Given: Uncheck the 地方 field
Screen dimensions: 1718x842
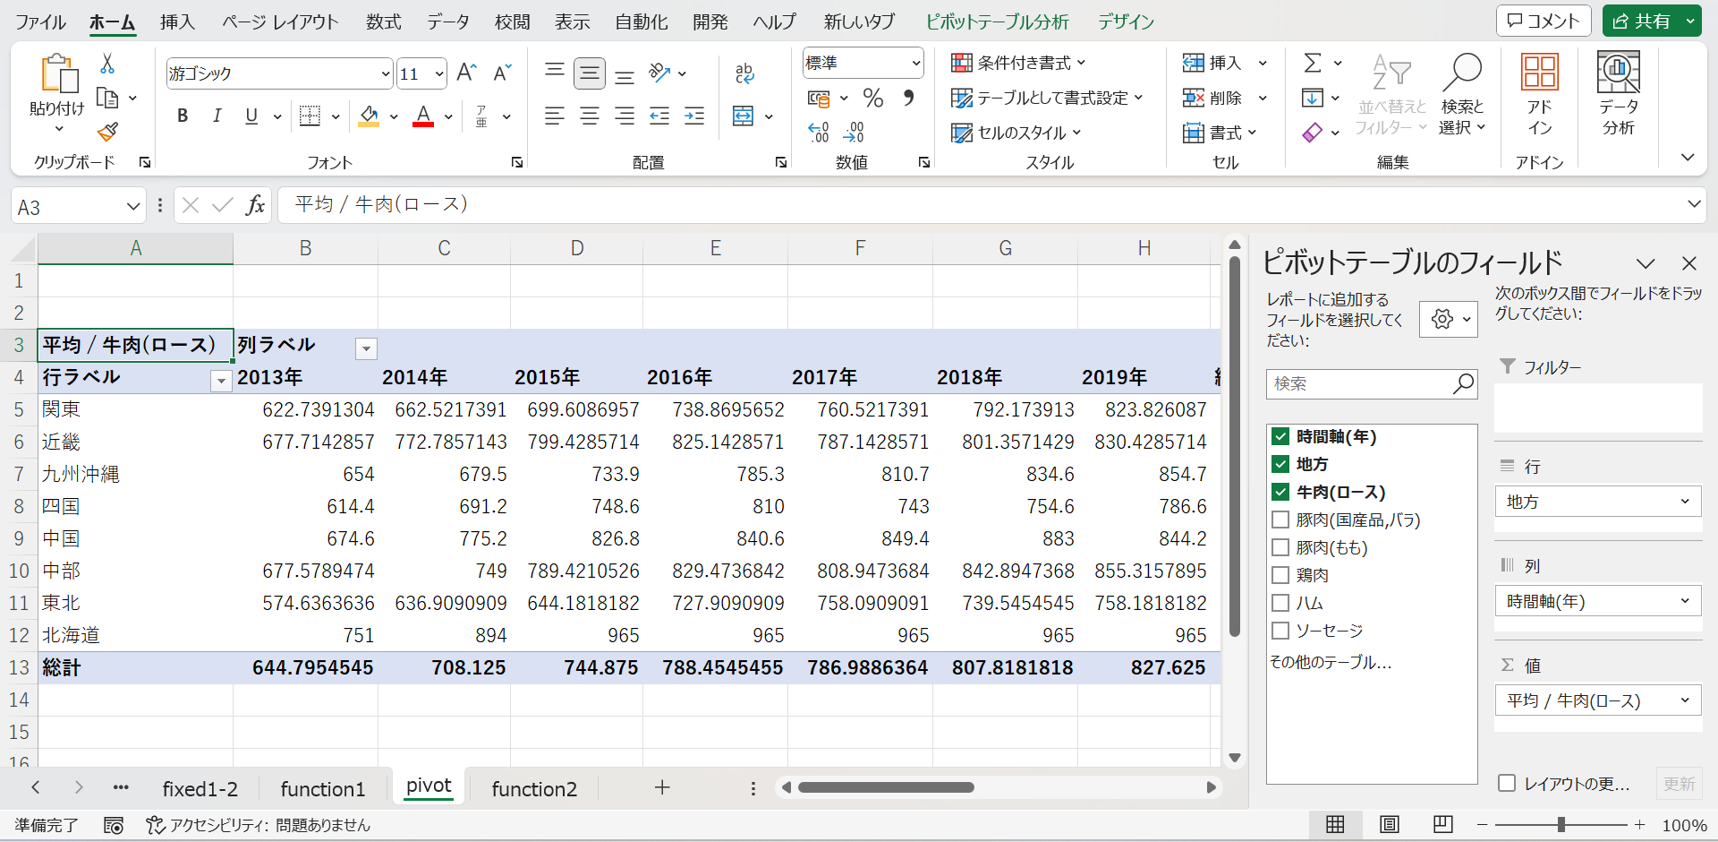Looking at the screenshot, I should click(1280, 464).
